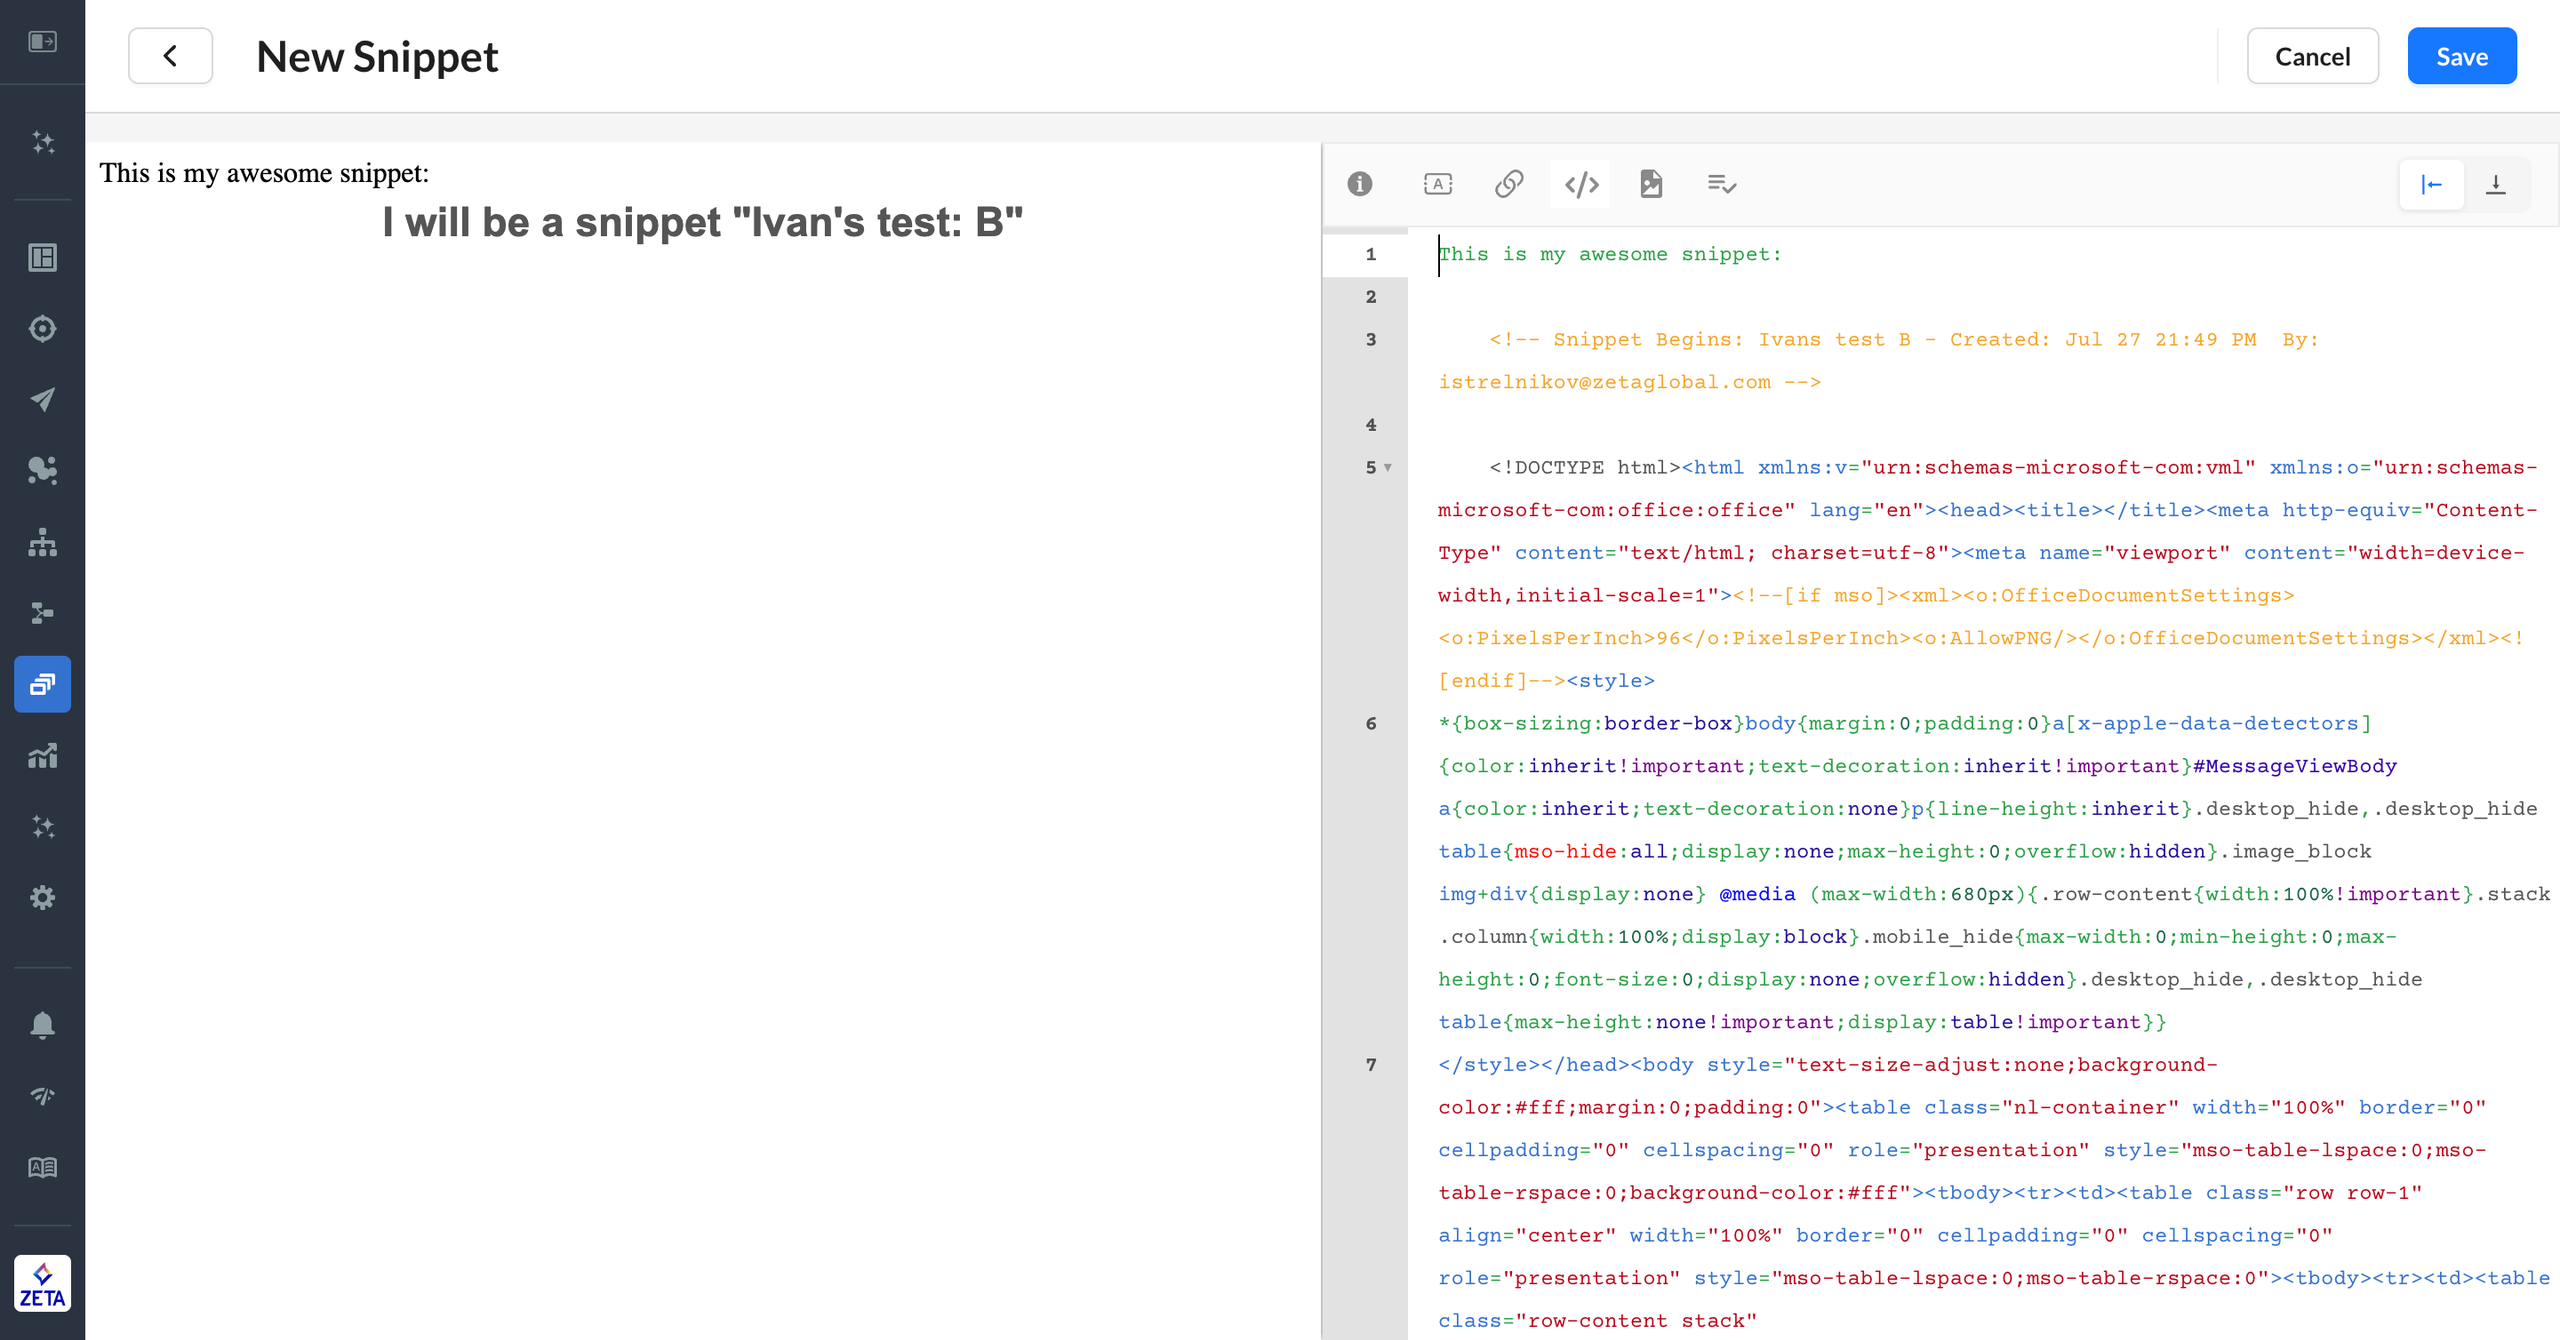Open the paper plane campaigns icon
This screenshot has height=1340, width=2560.
pyautogui.click(x=42, y=399)
